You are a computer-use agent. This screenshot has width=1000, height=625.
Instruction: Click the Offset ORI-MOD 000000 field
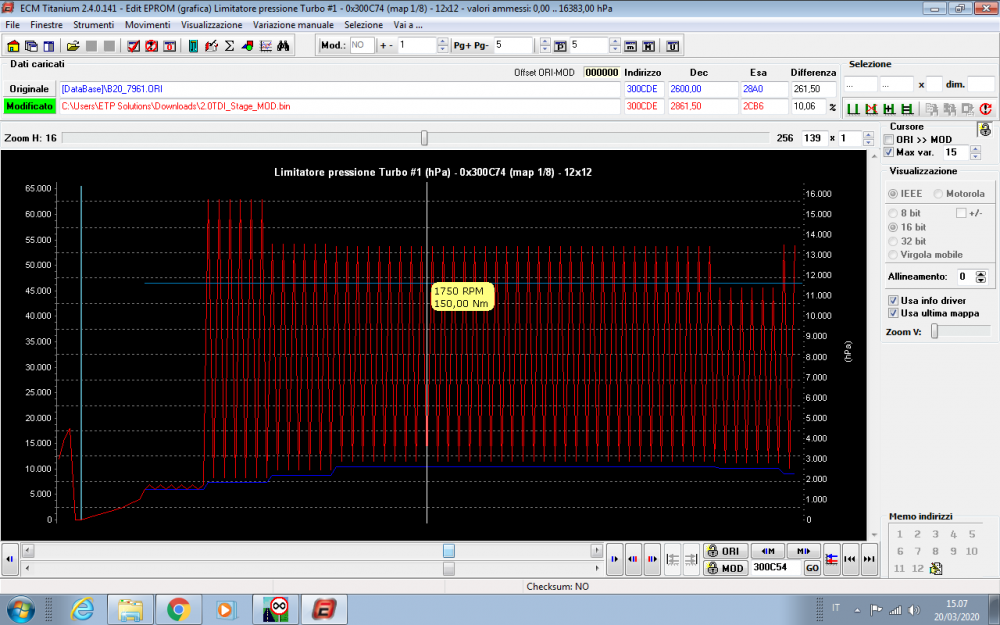click(601, 72)
